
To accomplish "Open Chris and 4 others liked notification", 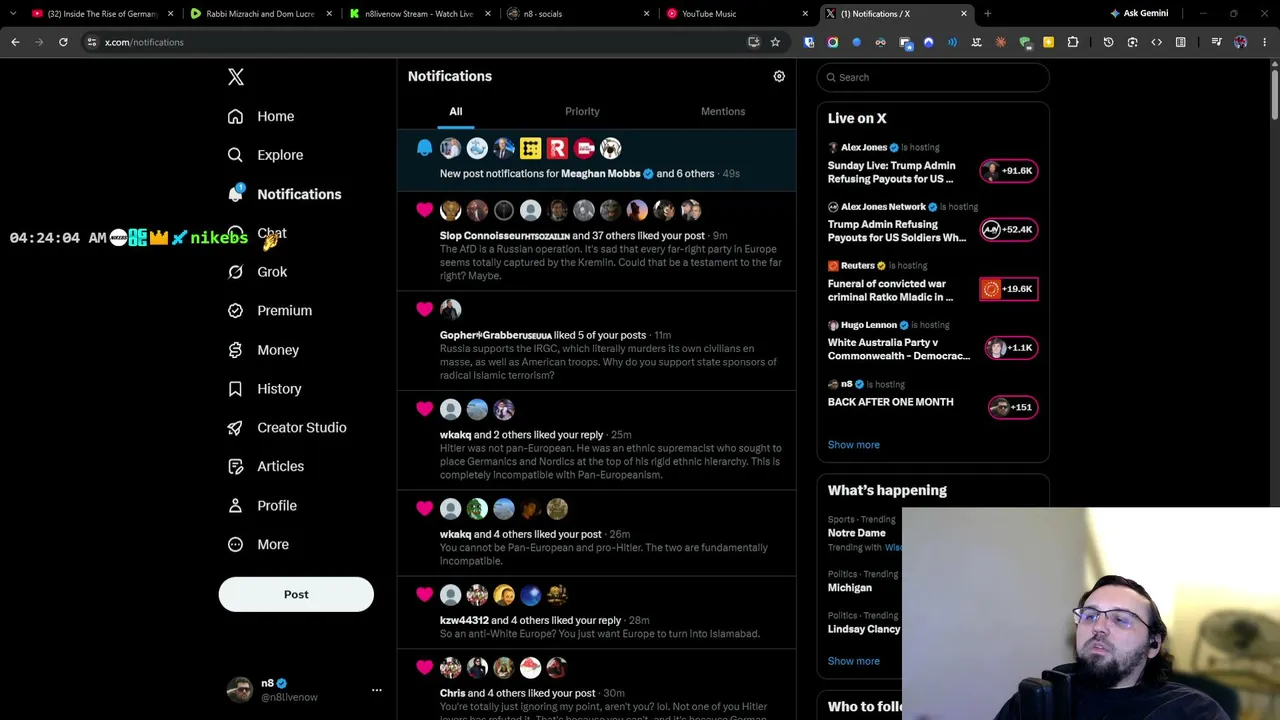I will pyautogui.click(x=597, y=684).
